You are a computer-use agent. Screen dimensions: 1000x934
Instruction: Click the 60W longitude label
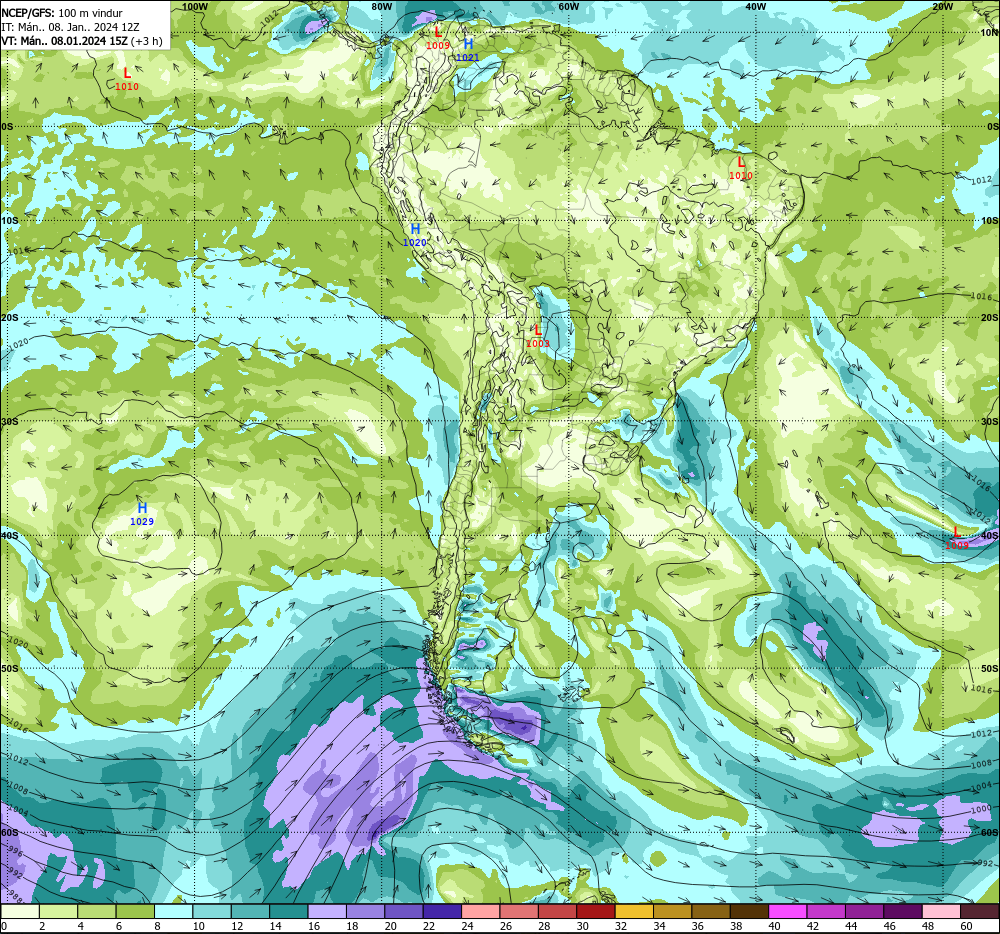point(568,6)
